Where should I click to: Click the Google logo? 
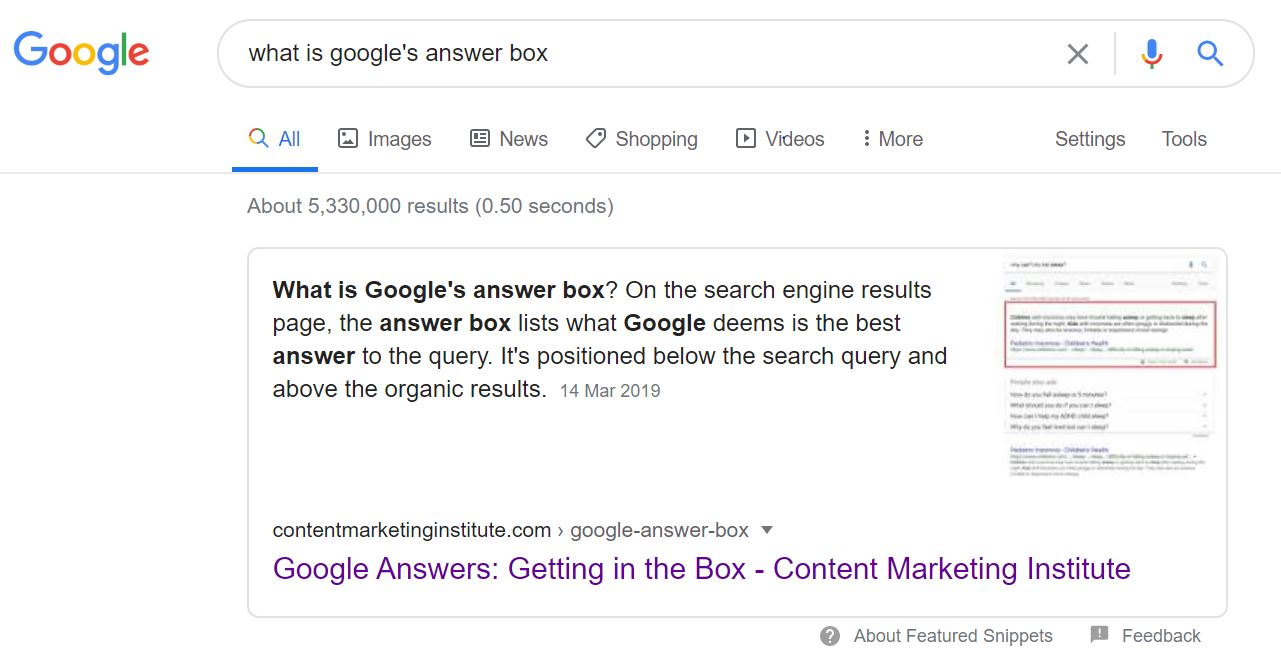81,51
